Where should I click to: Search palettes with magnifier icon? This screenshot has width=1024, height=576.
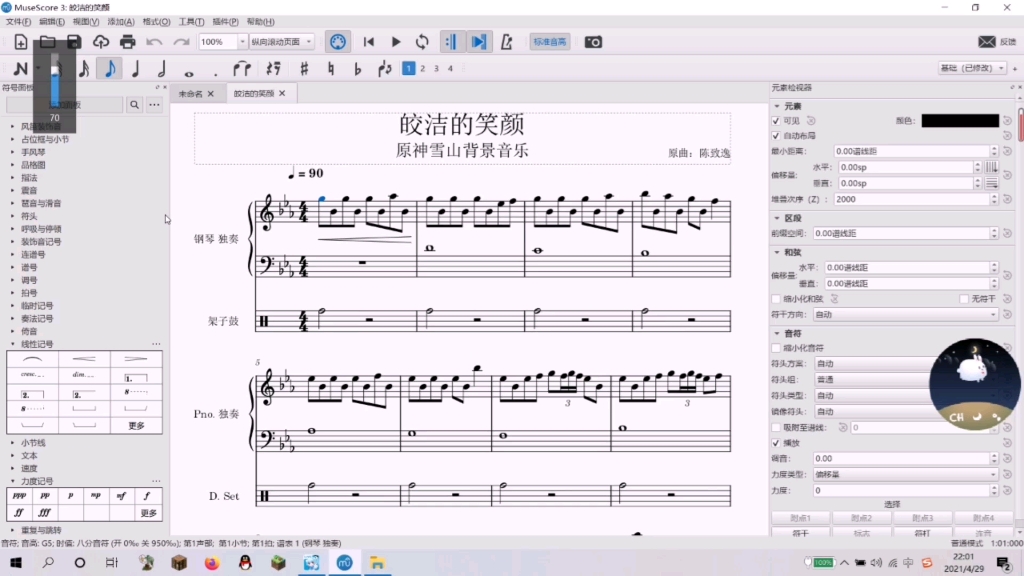tap(134, 104)
